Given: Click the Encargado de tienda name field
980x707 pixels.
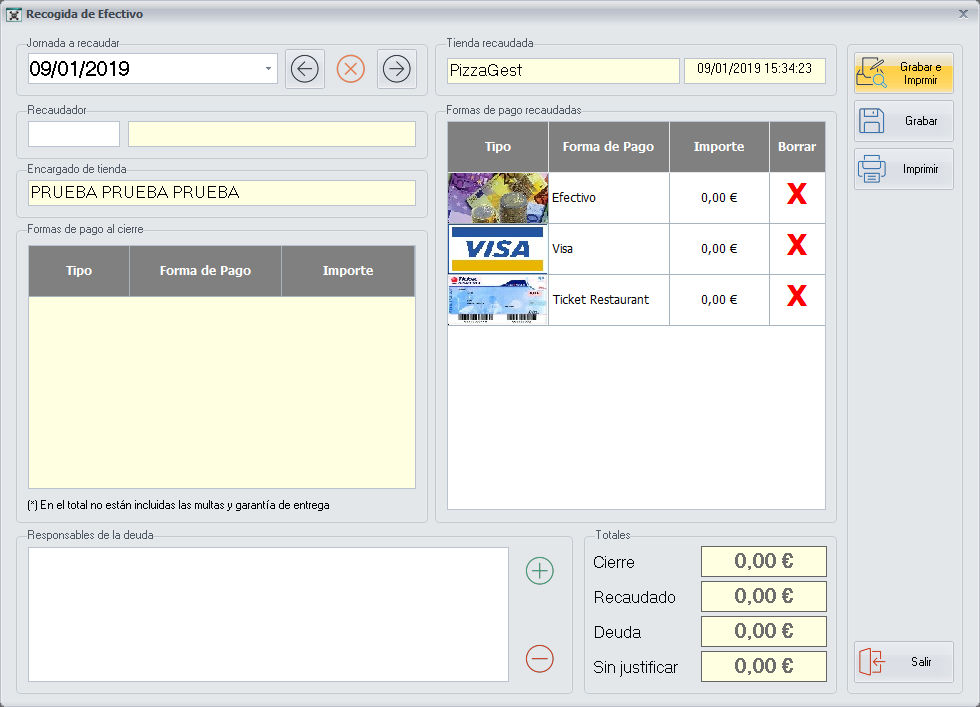Looking at the screenshot, I should click(222, 193).
